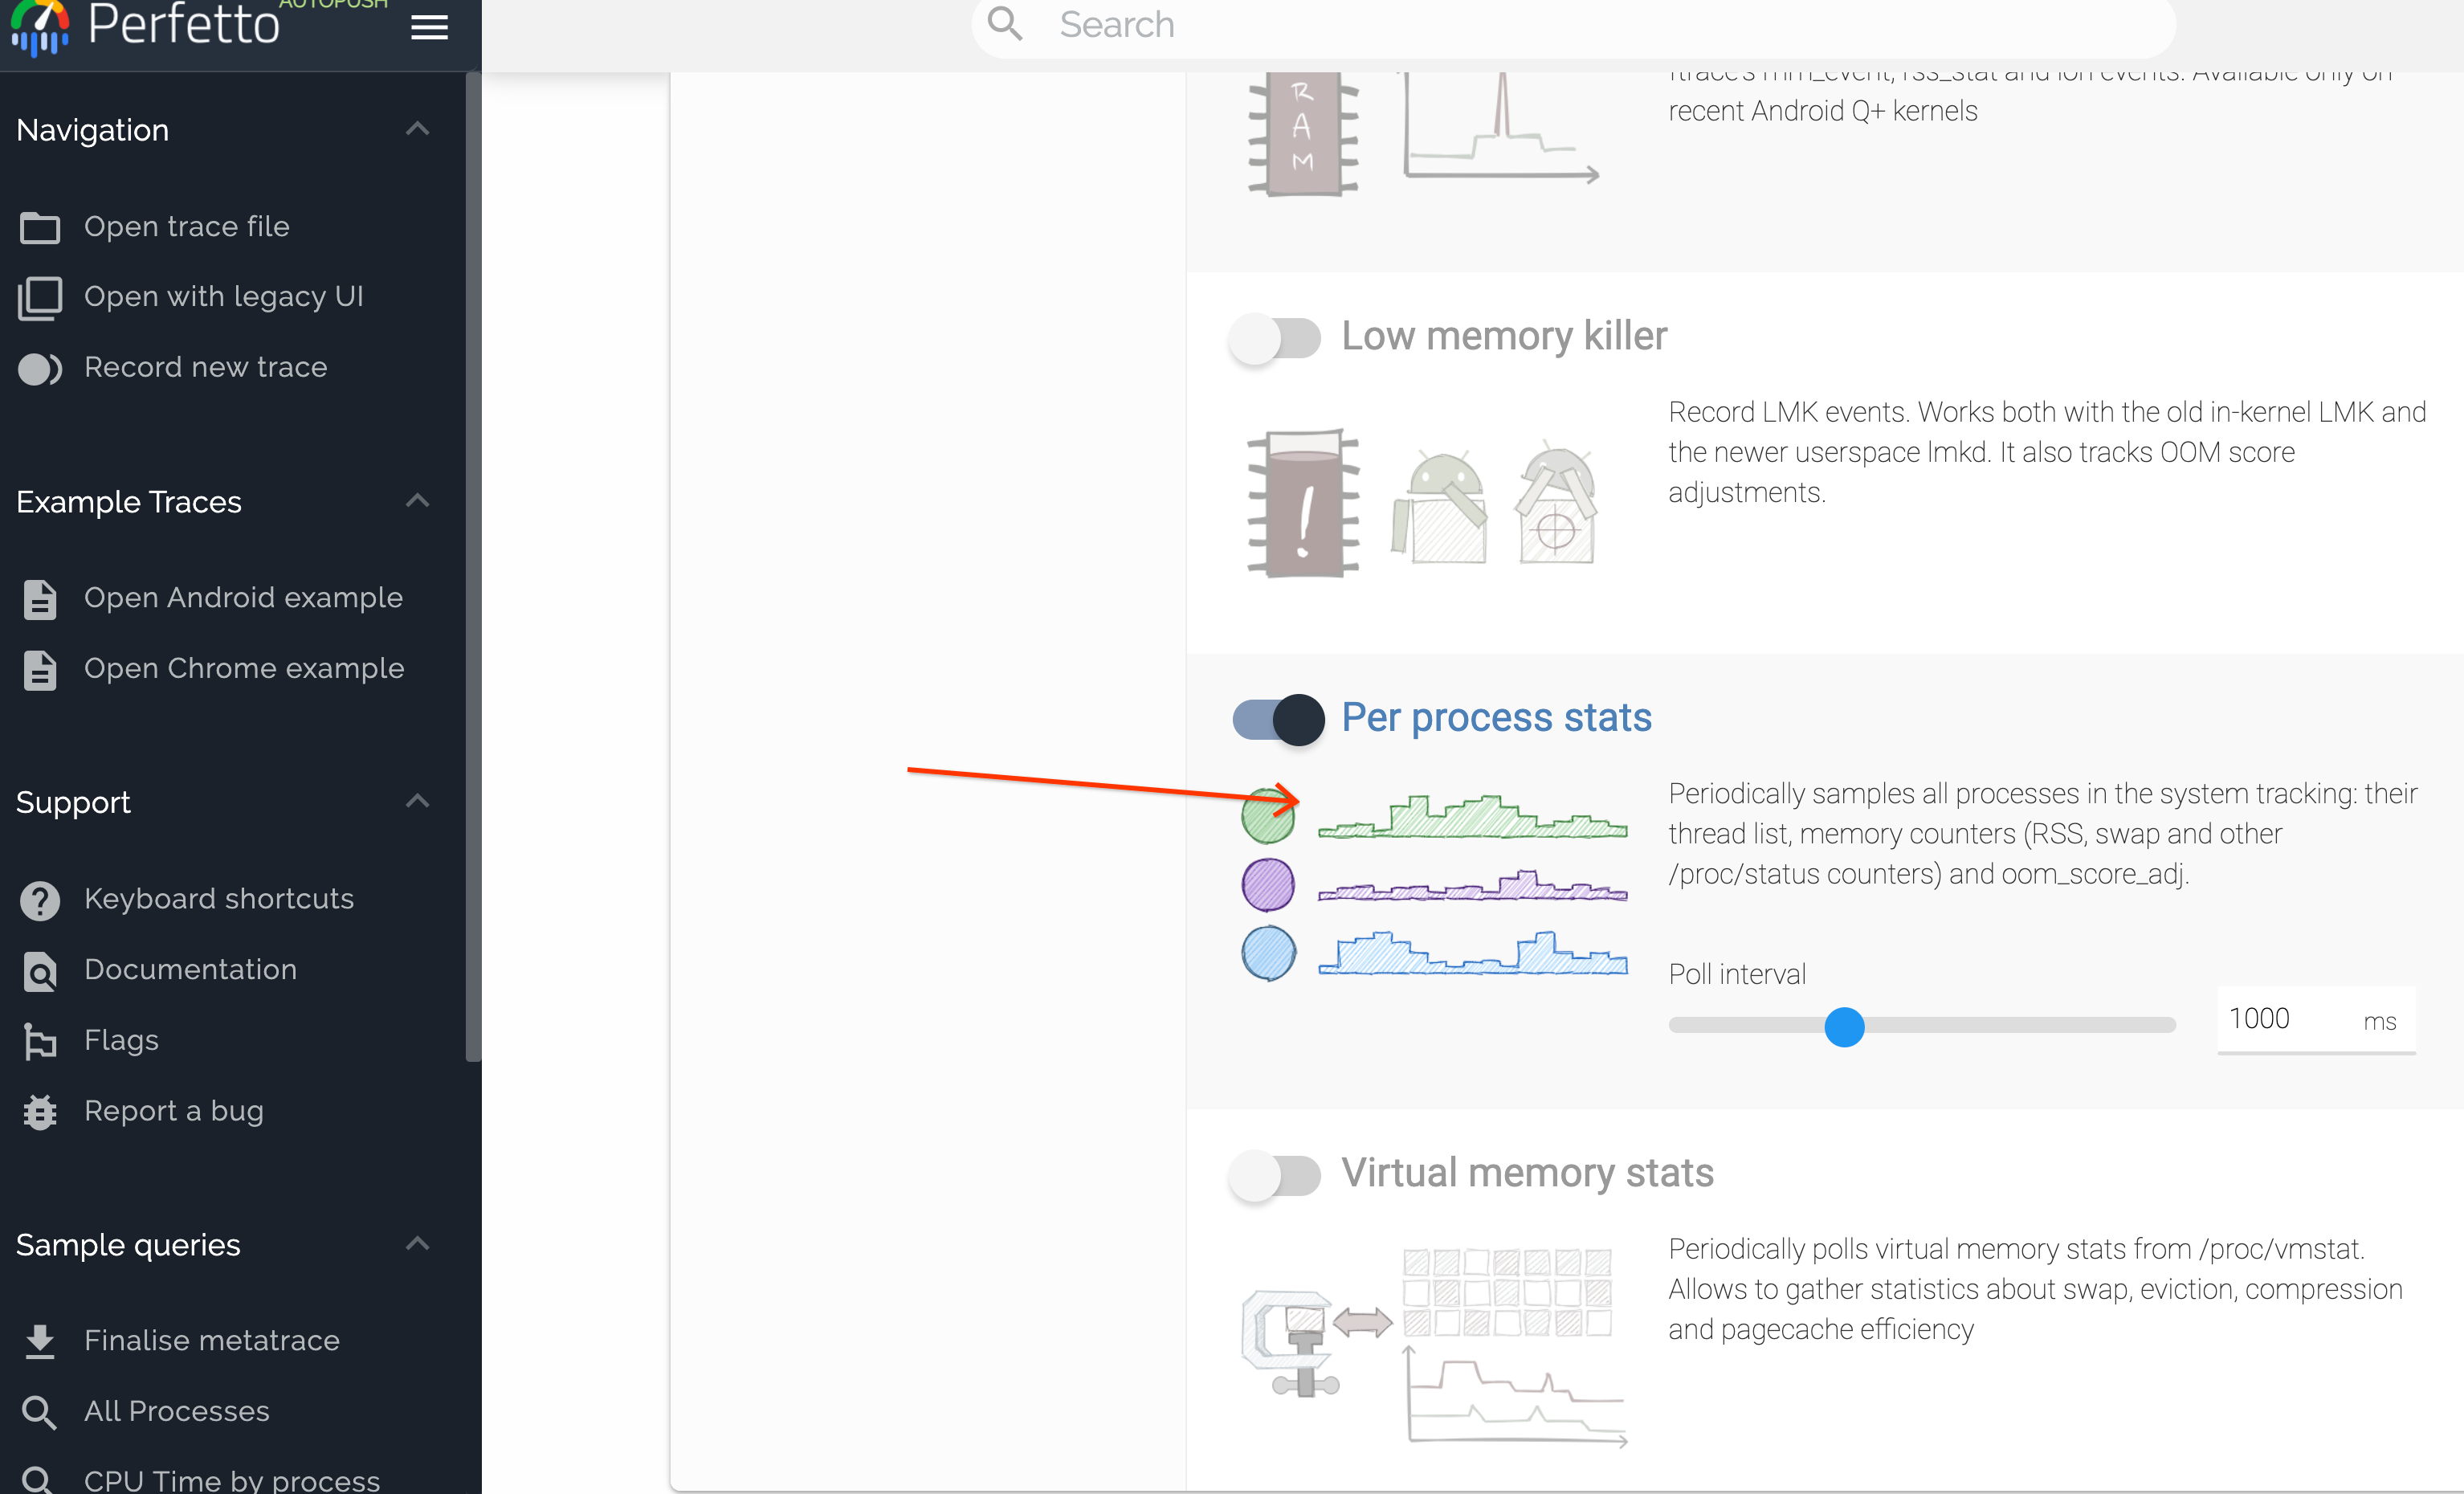This screenshot has width=2464, height=1494.
Task: Open a trace file from the sidebar
Action: [185, 226]
